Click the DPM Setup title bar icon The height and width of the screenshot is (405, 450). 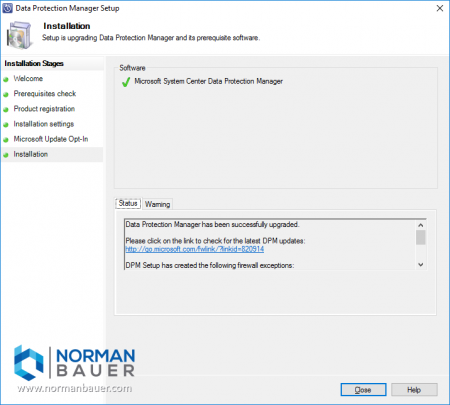pyautogui.click(x=7, y=8)
